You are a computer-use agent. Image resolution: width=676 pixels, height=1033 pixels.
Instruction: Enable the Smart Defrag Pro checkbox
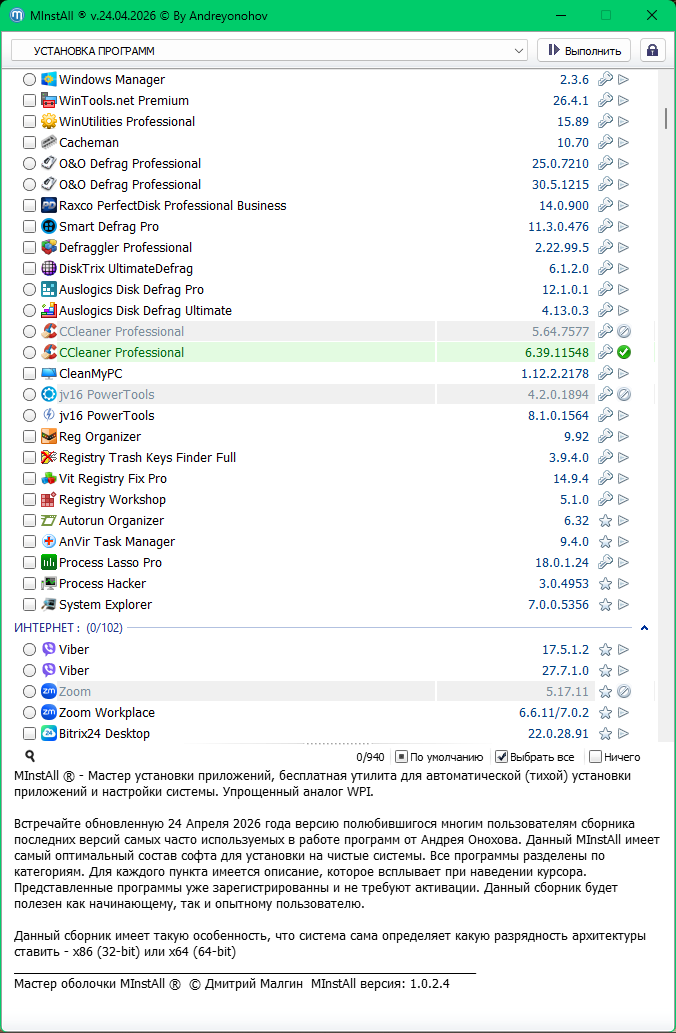pos(30,227)
